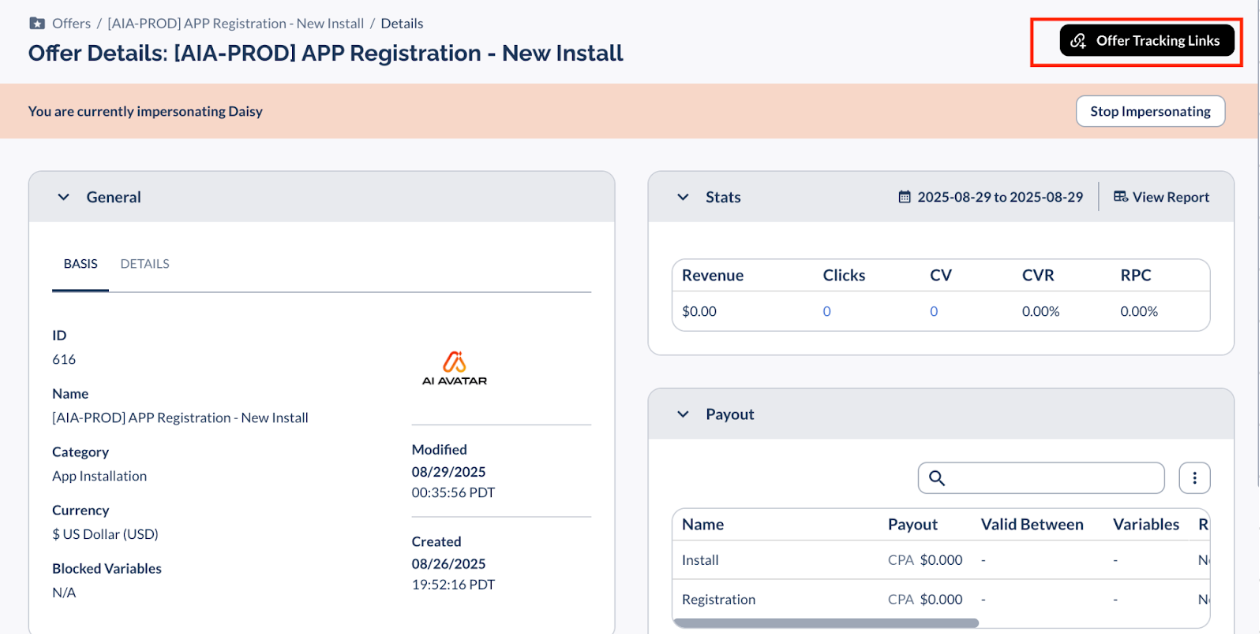Switch to the DETAILS tab

coord(145,264)
